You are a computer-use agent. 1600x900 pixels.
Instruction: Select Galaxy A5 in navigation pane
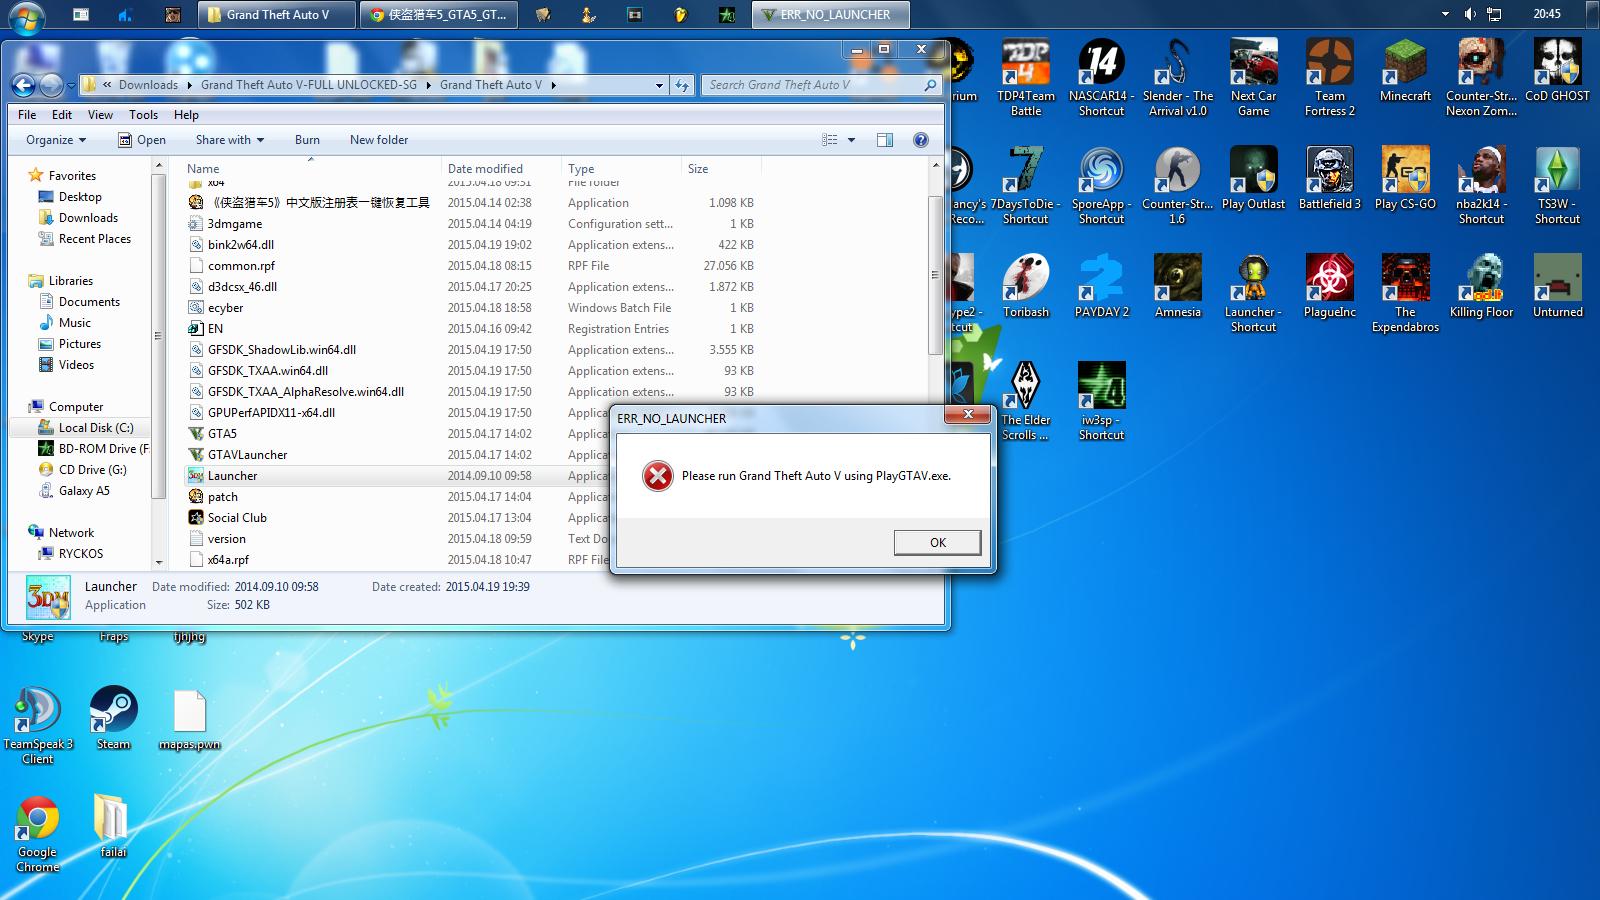coord(84,491)
